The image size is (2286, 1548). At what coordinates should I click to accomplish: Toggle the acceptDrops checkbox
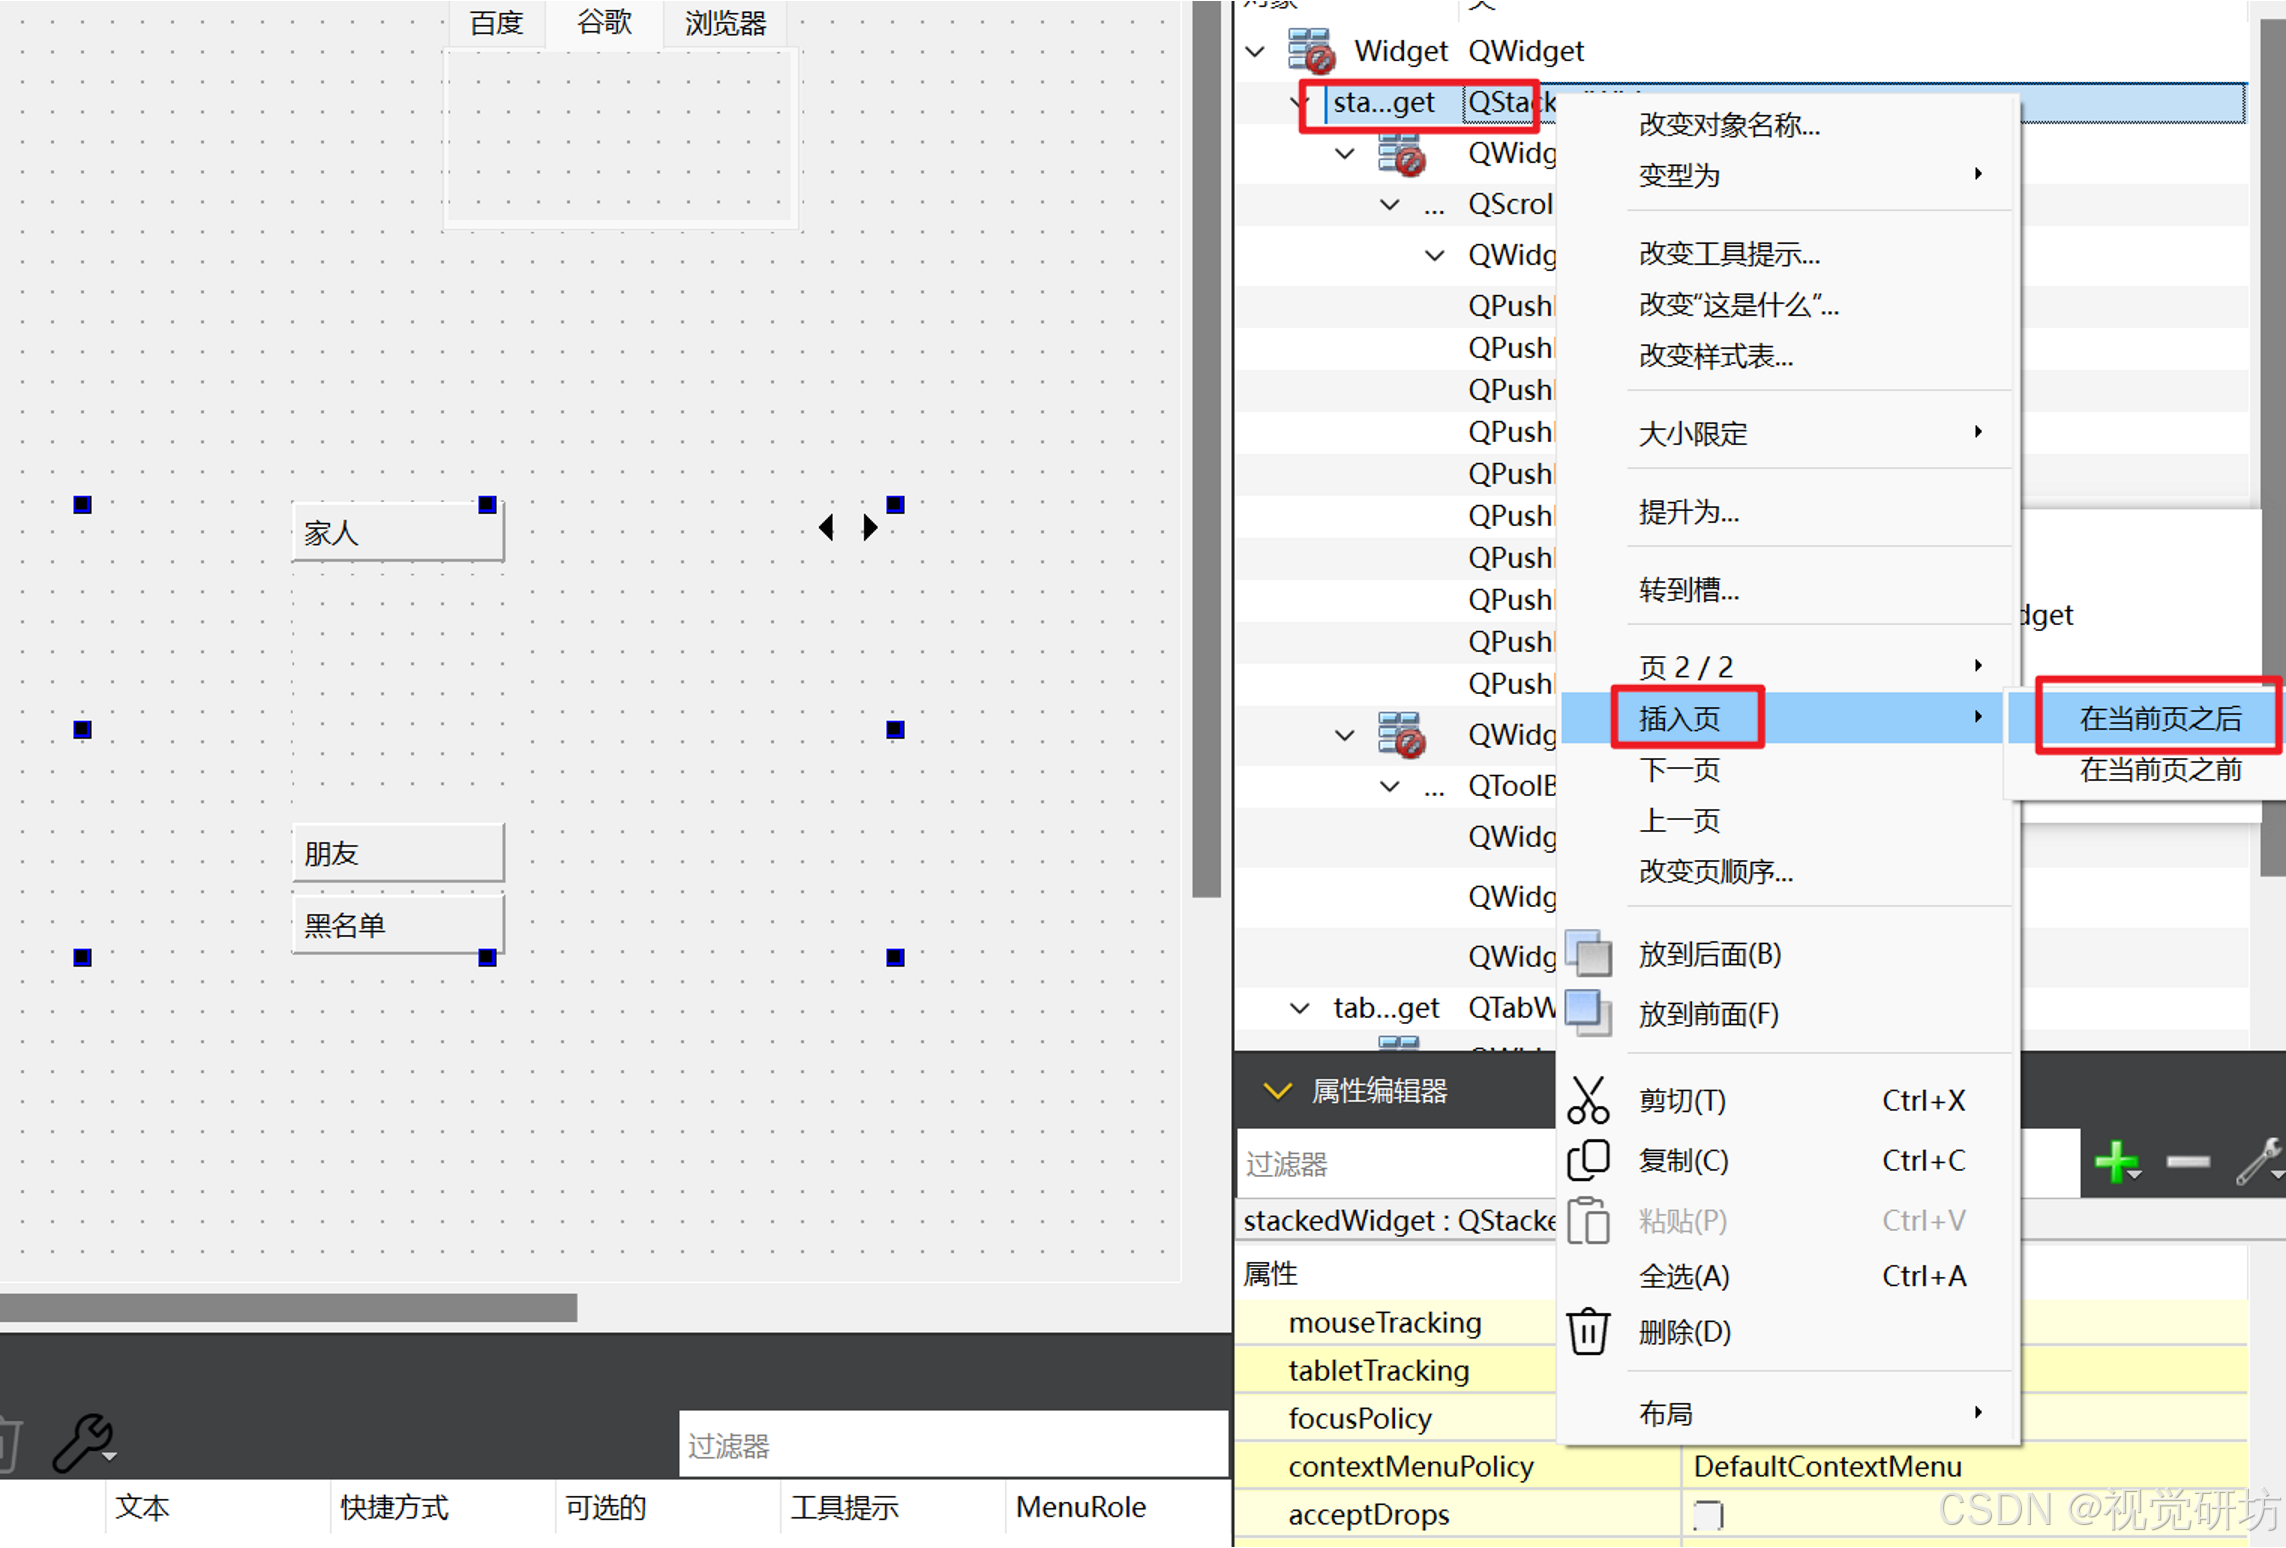pyautogui.click(x=1708, y=1515)
